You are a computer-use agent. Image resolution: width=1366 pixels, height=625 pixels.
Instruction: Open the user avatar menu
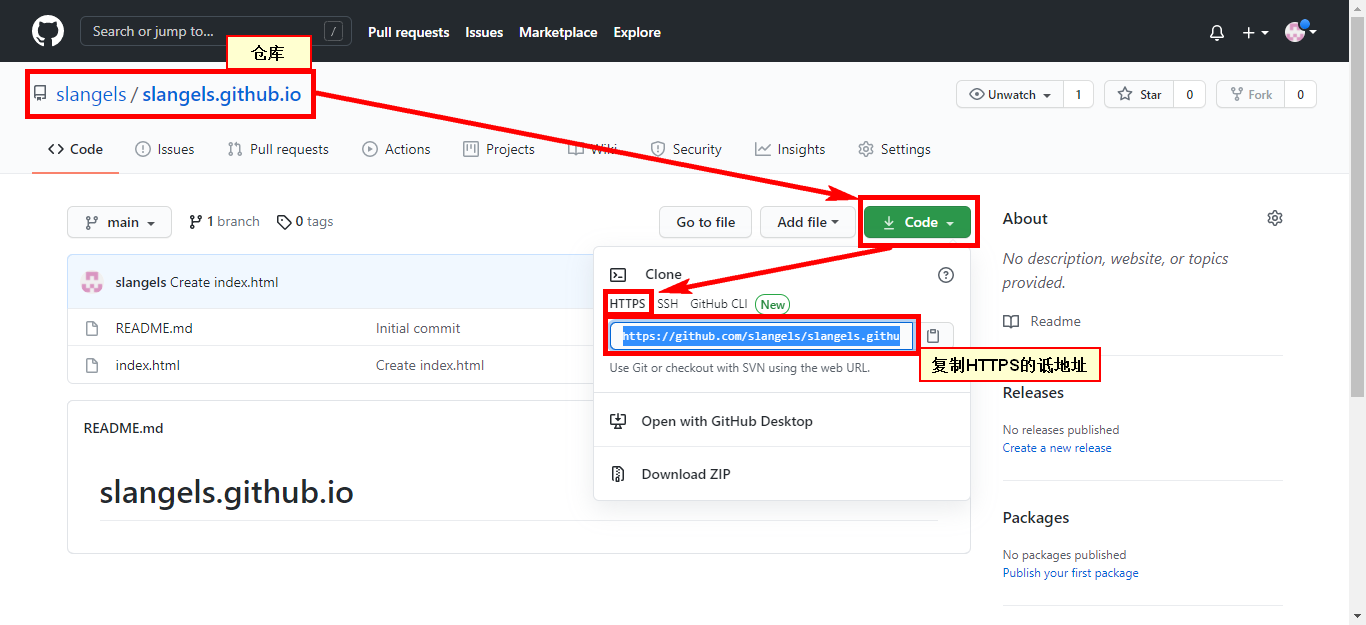coord(1300,32)
